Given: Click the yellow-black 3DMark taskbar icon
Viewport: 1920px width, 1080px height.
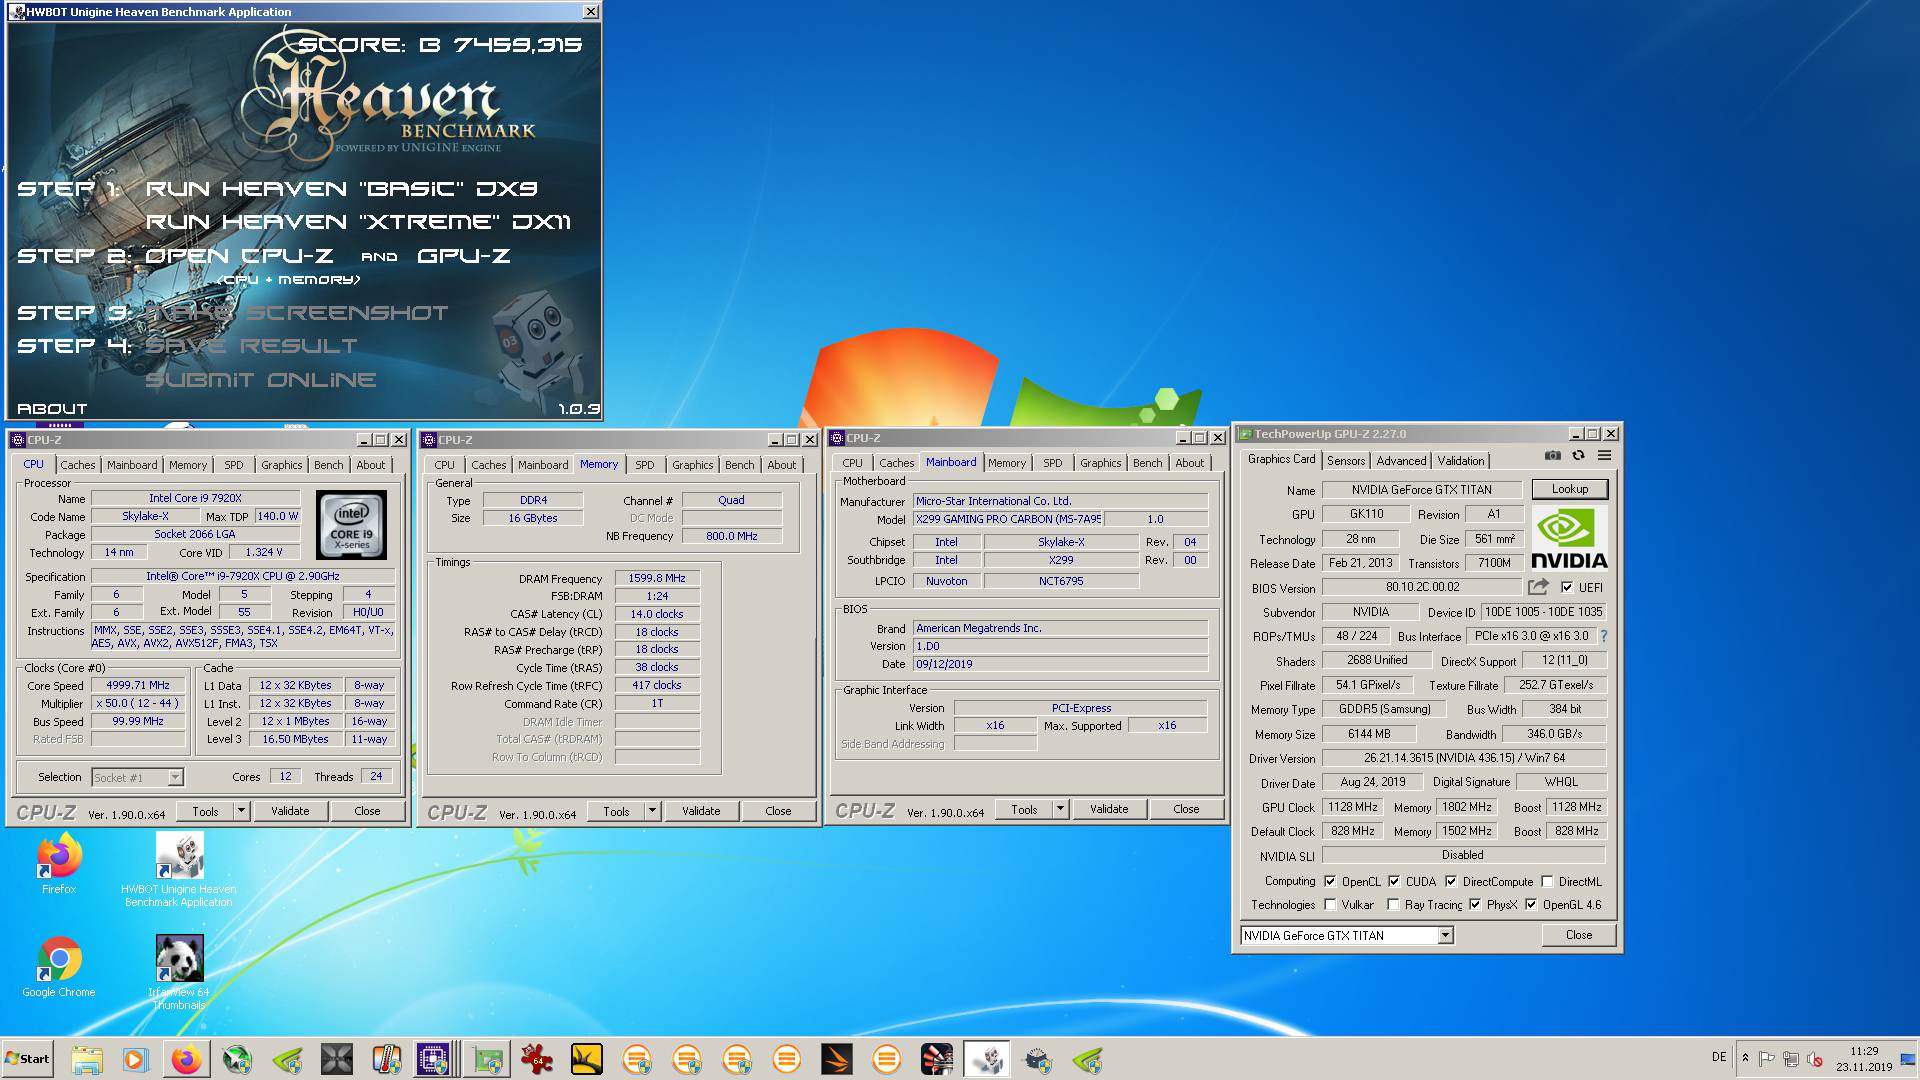Looking at the screenshot, I should [x=587, y=1059].
